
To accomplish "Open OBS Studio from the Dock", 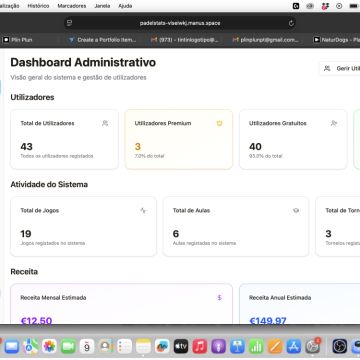I will pos(340,347).
